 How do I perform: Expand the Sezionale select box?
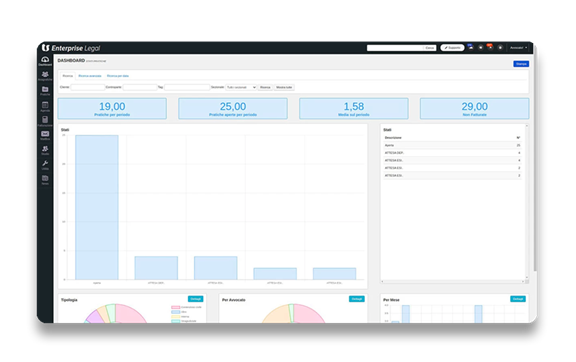241,87
